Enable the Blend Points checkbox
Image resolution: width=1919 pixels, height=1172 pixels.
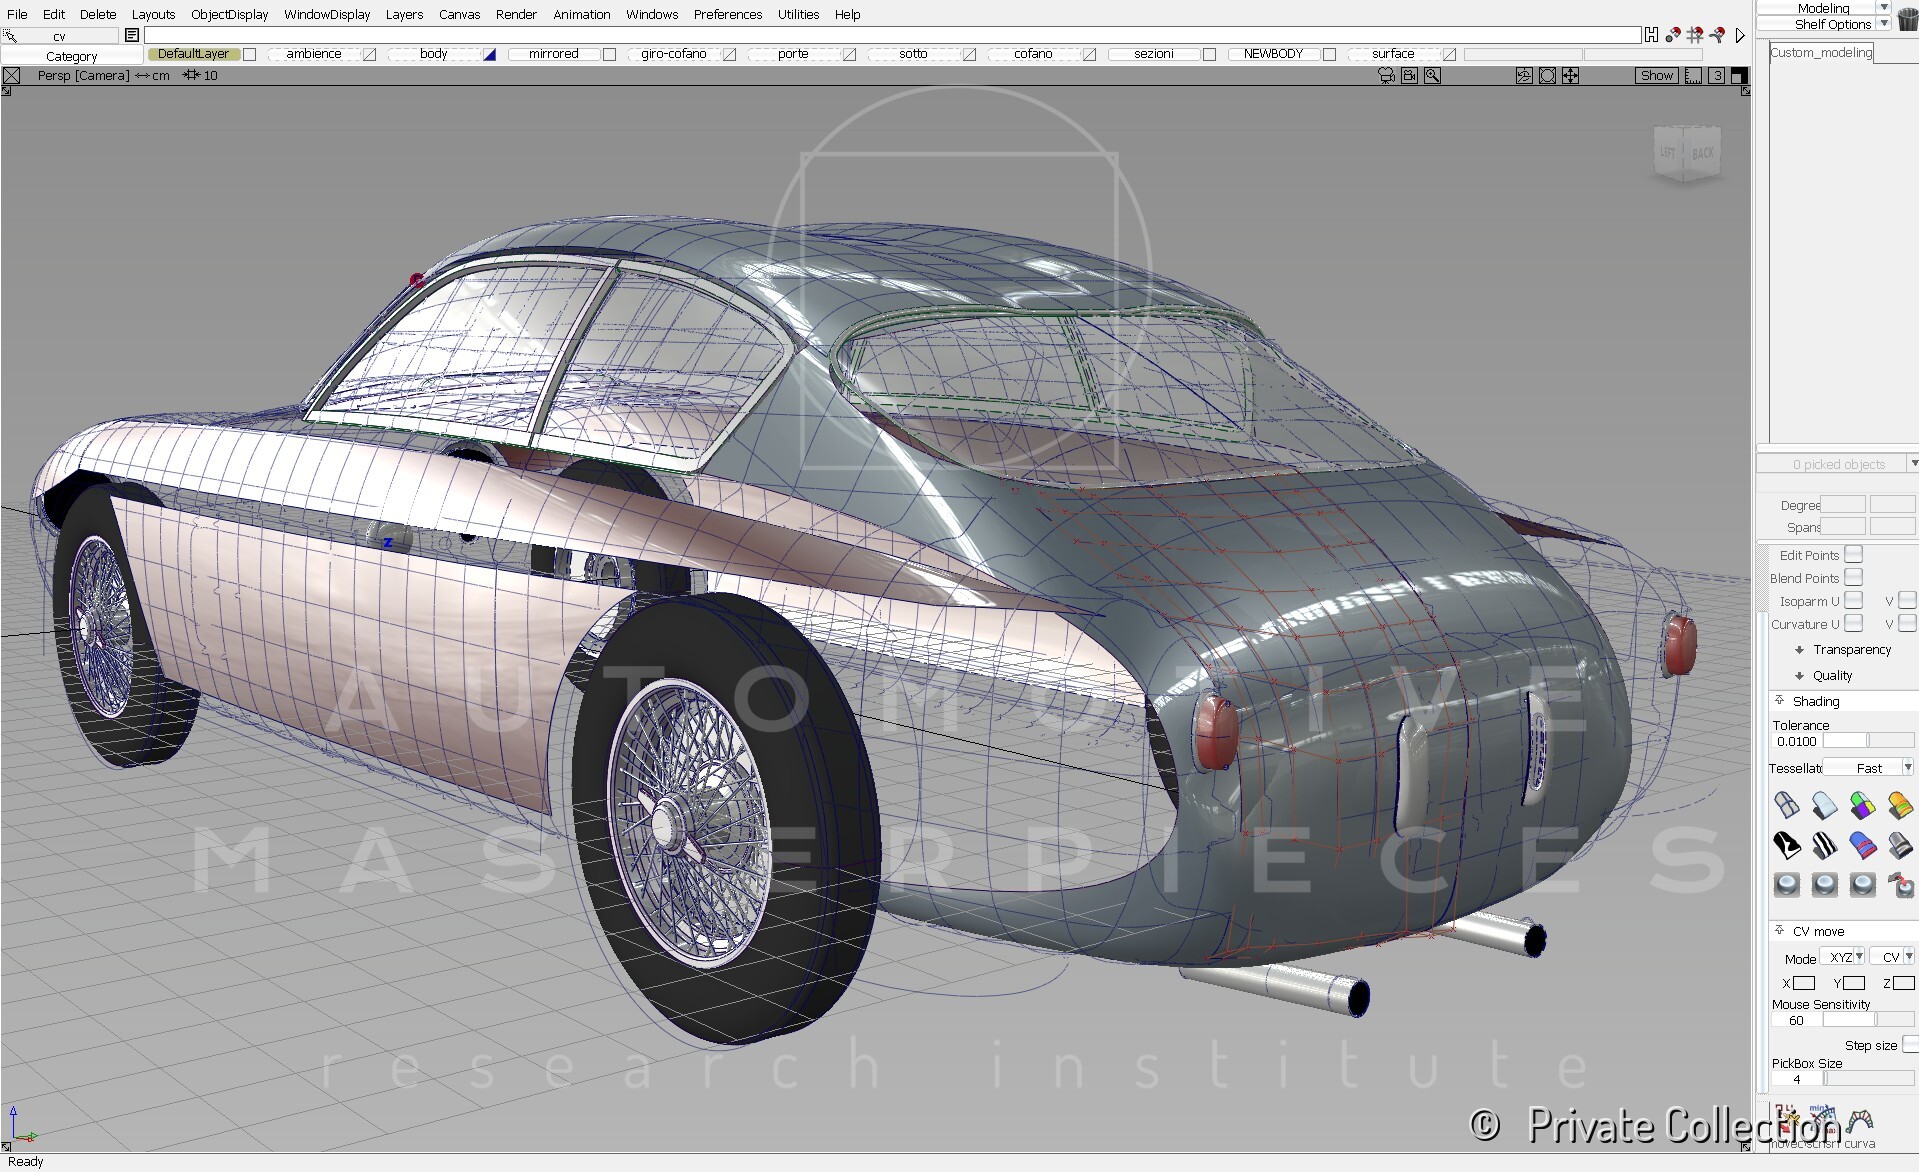tap(1854, 578)
